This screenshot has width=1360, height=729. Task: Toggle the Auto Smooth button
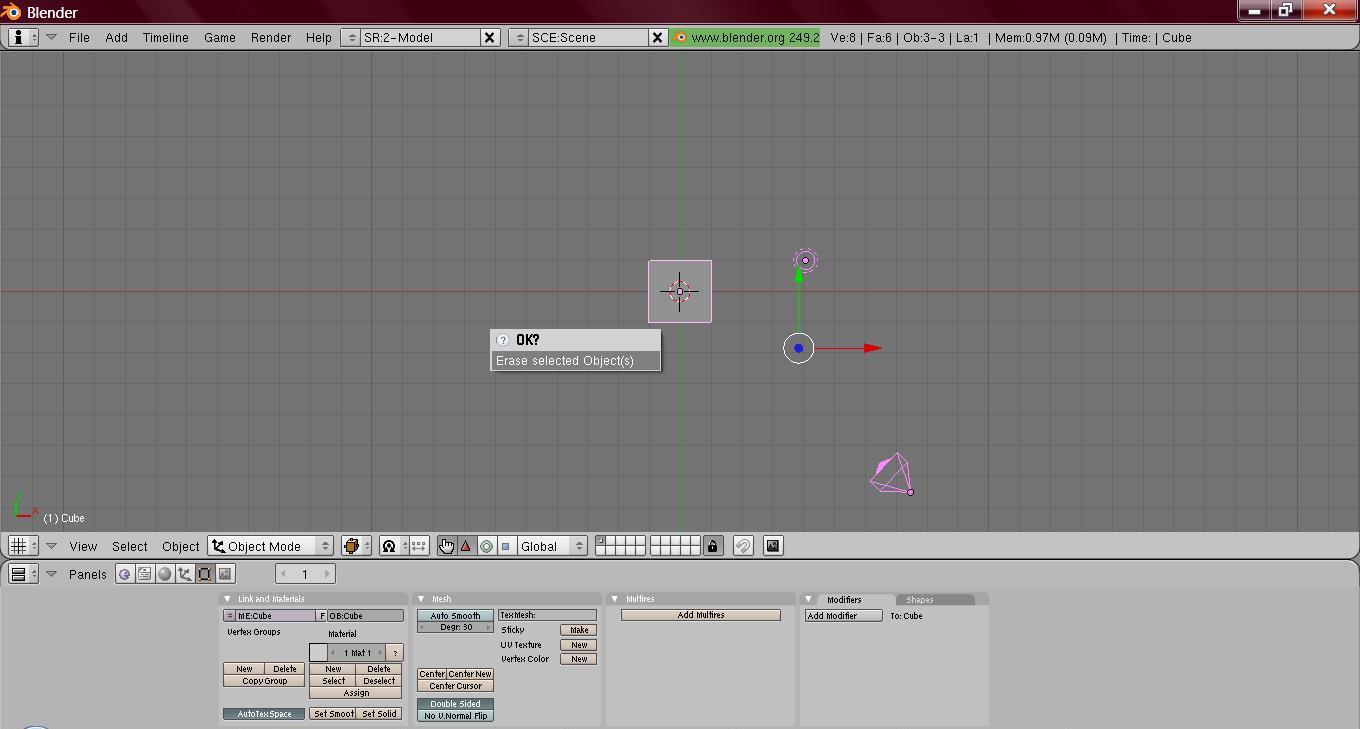point(455,616)
